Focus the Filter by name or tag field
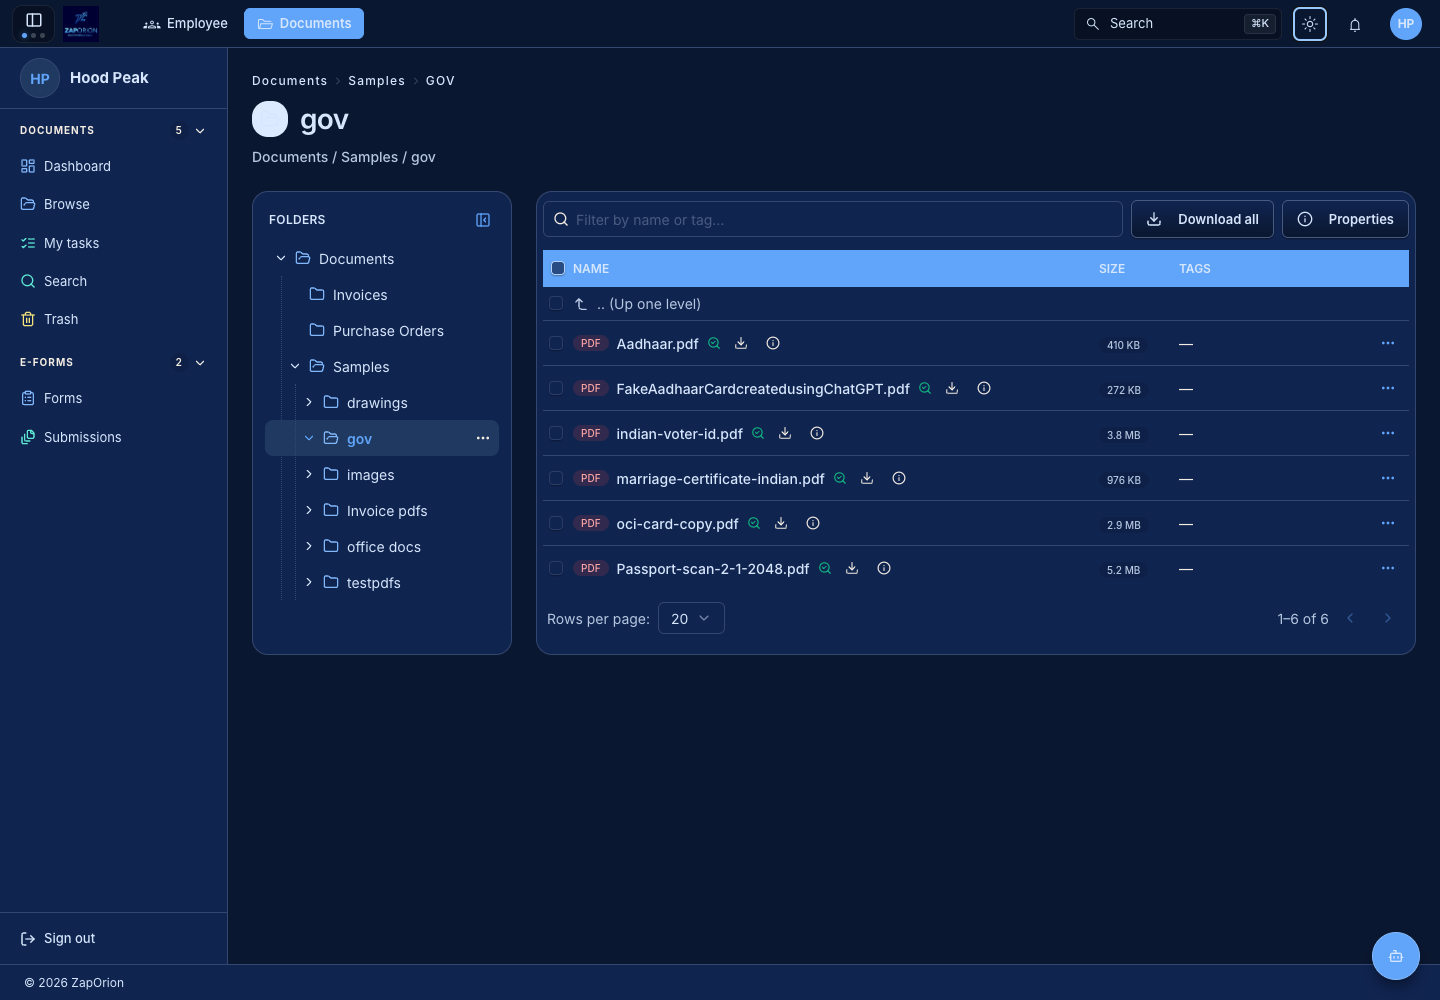 pos(833,219)
